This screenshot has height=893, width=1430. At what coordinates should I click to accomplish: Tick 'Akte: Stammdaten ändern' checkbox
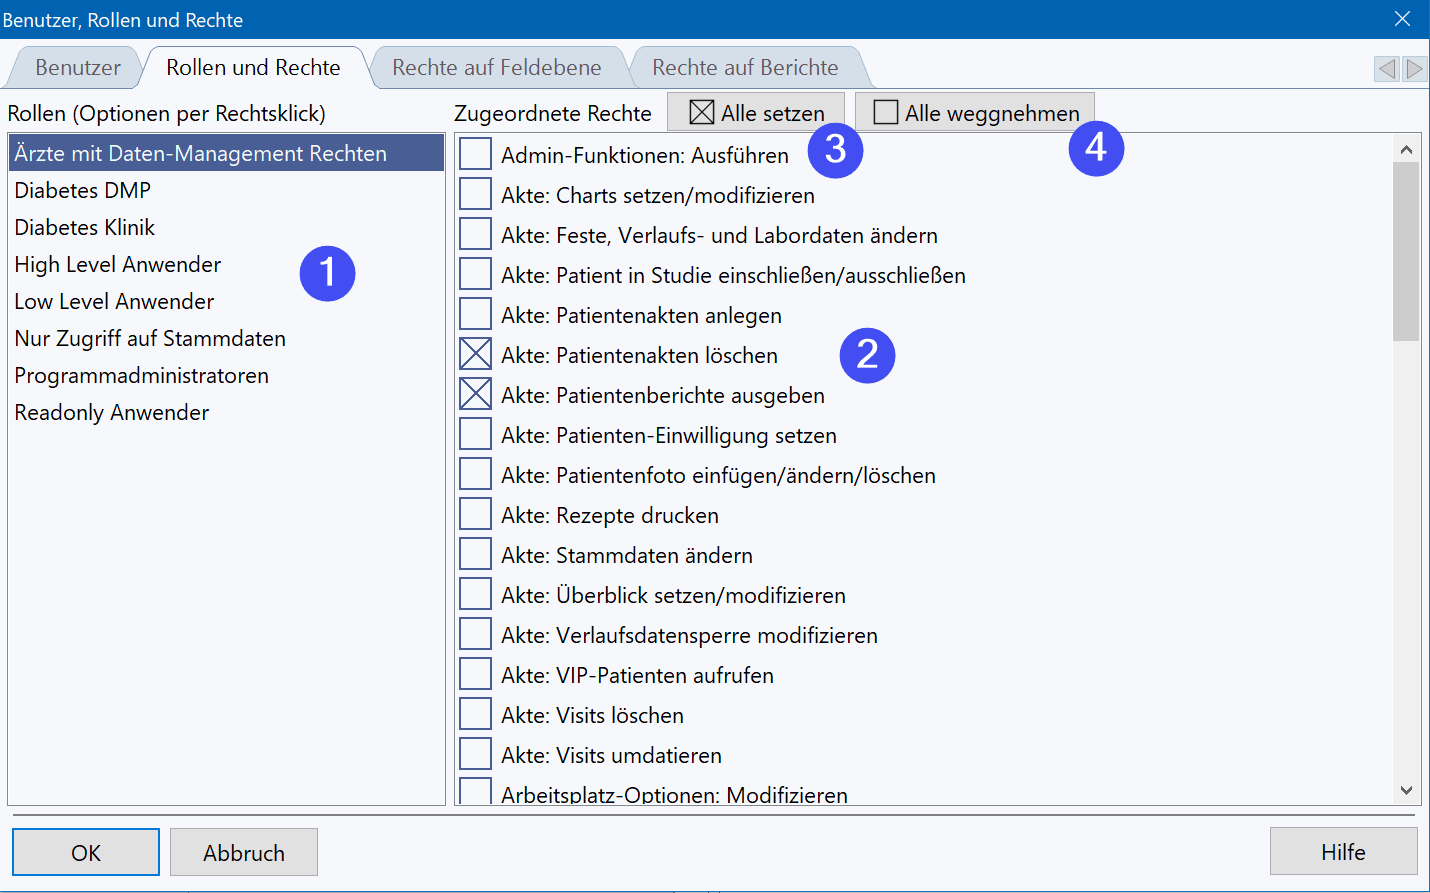(475, 554)
